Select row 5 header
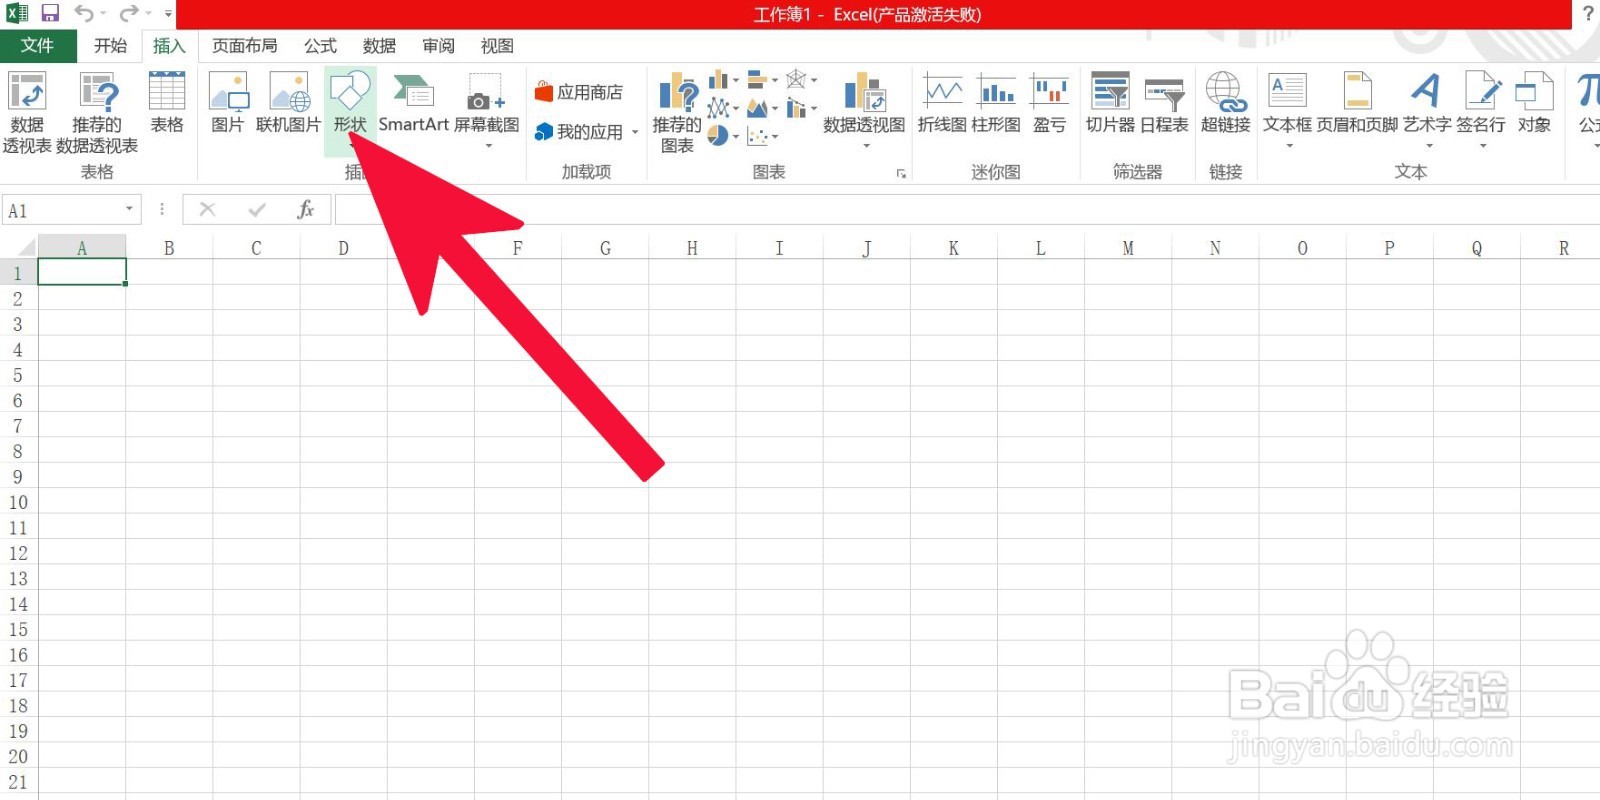This screenshot has width=1600, height=800. coord(18,375)
